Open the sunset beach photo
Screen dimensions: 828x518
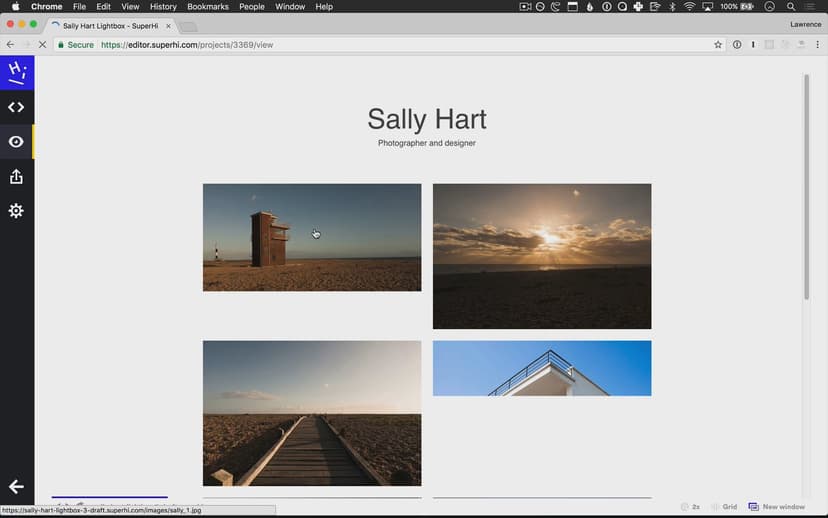coord(542,256)
